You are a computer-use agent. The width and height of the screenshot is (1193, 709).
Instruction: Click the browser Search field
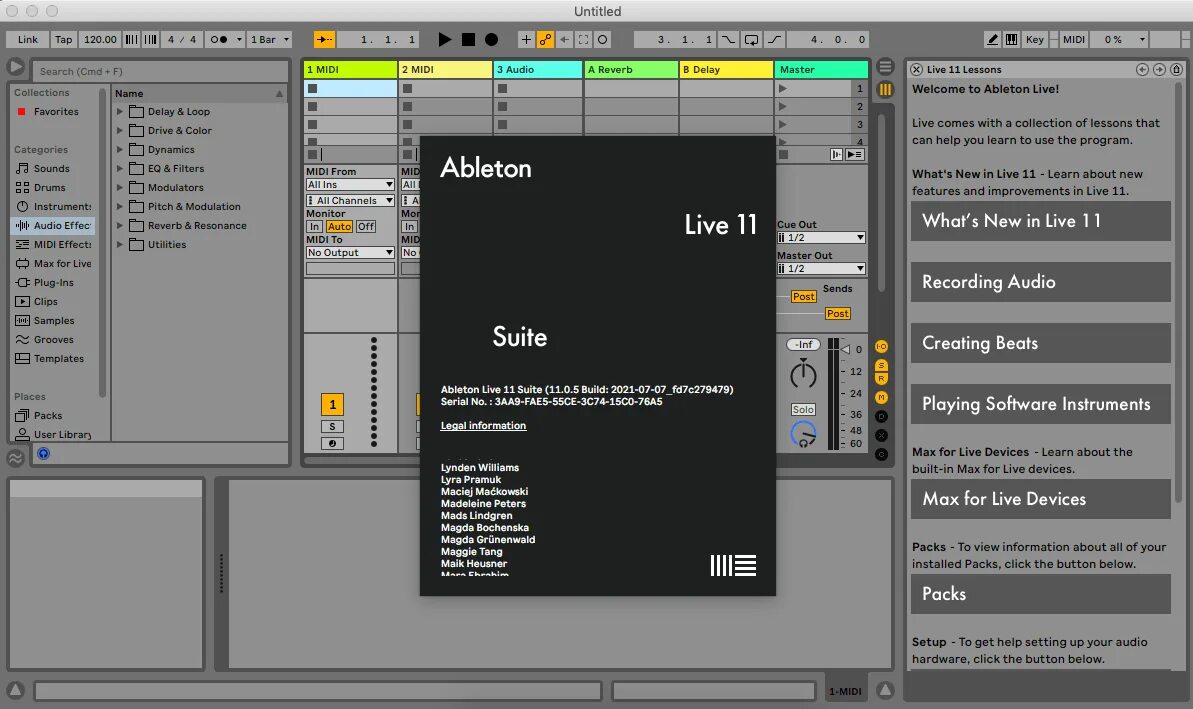tap(161, 72)
